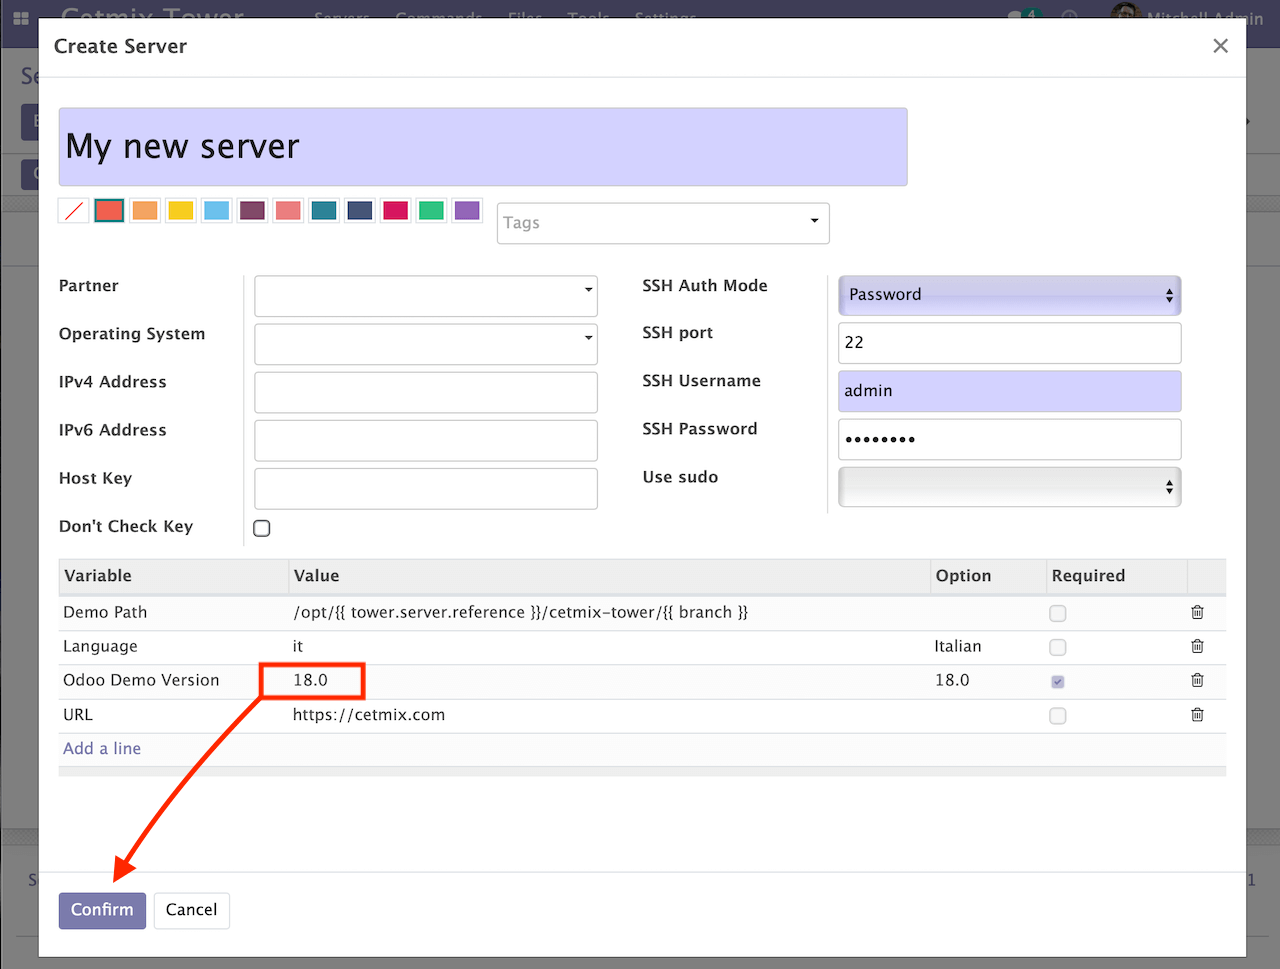Open the SSH Auth Mode selector
This screenshot has height=969, width=1280.
pyautogui.click(x=1009, y=295)
